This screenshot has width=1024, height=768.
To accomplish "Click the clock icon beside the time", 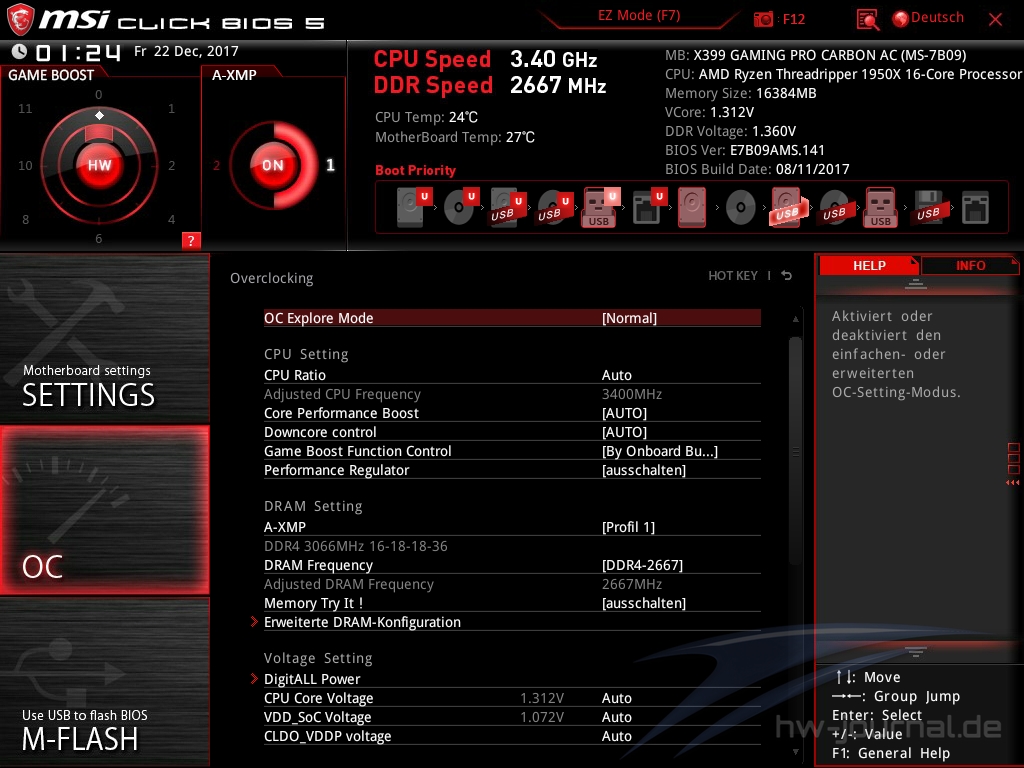I will [19, 52].
